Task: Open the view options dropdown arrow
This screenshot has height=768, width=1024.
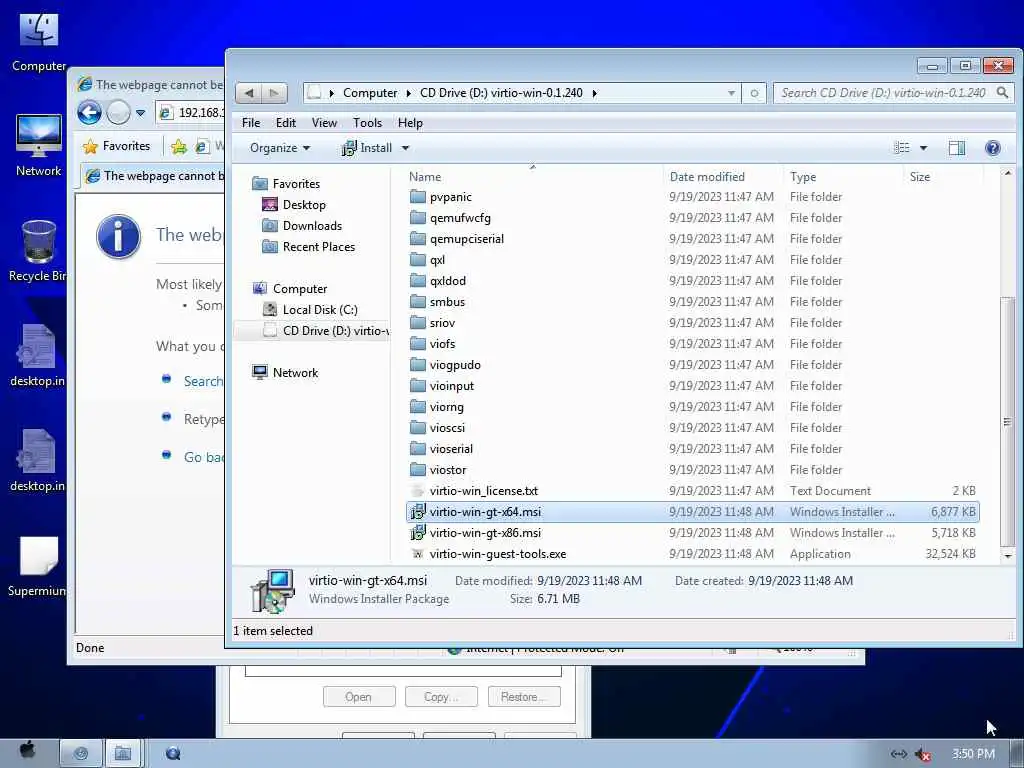Action: pyautogui.click(x=923, y=148)
